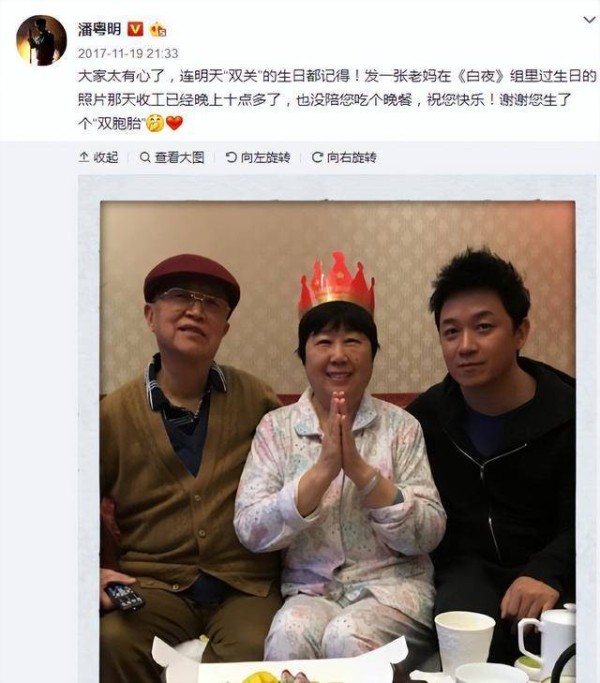Select 查看大图 to view full image
The height and width of the screenshot is (683, 600).
(180, 157)
